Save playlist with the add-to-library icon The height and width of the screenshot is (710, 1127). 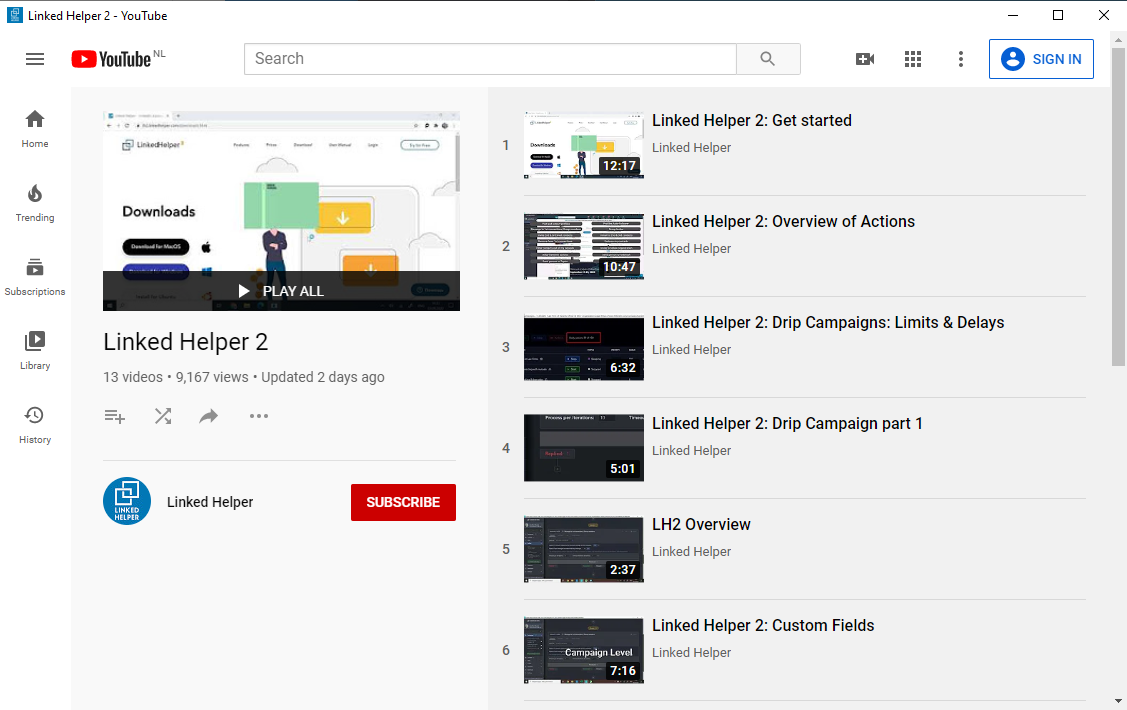[x=114, y=416]
